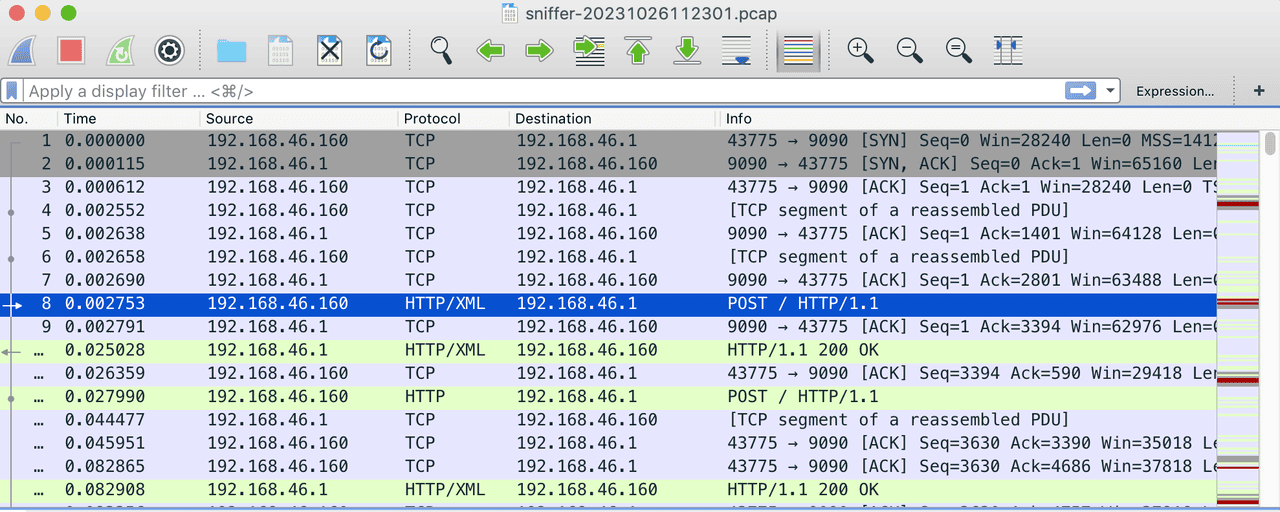This screenshot has height=512, width=1280.
Task: Restart the current capture
Action: [120, 50]
